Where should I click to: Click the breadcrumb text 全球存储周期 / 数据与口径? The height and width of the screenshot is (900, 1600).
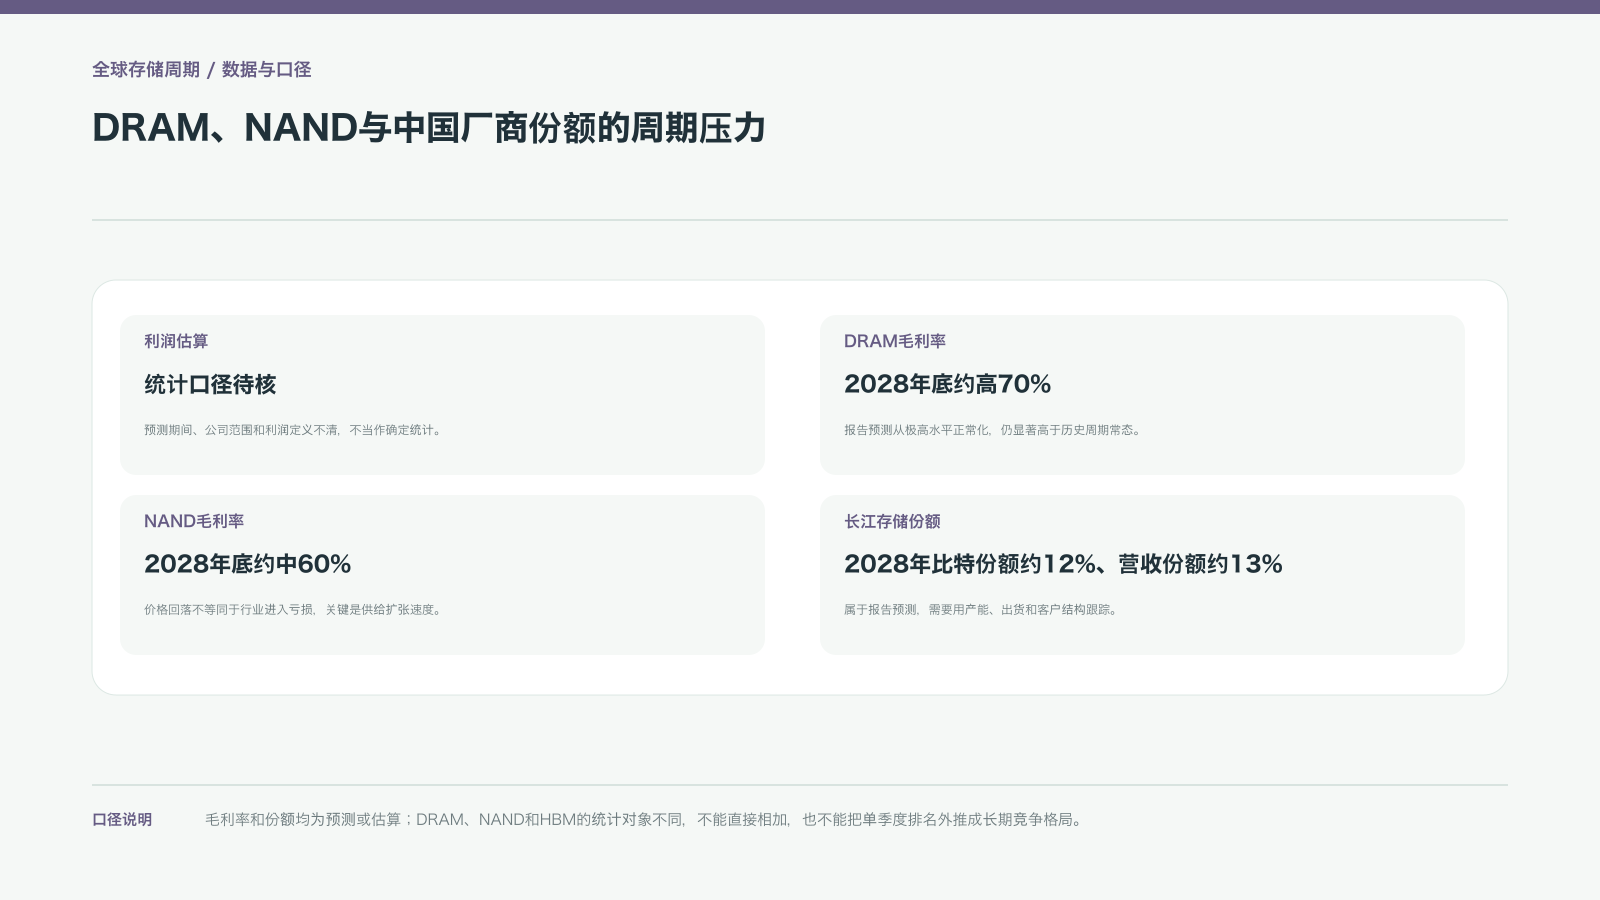(x=202, y=69)
